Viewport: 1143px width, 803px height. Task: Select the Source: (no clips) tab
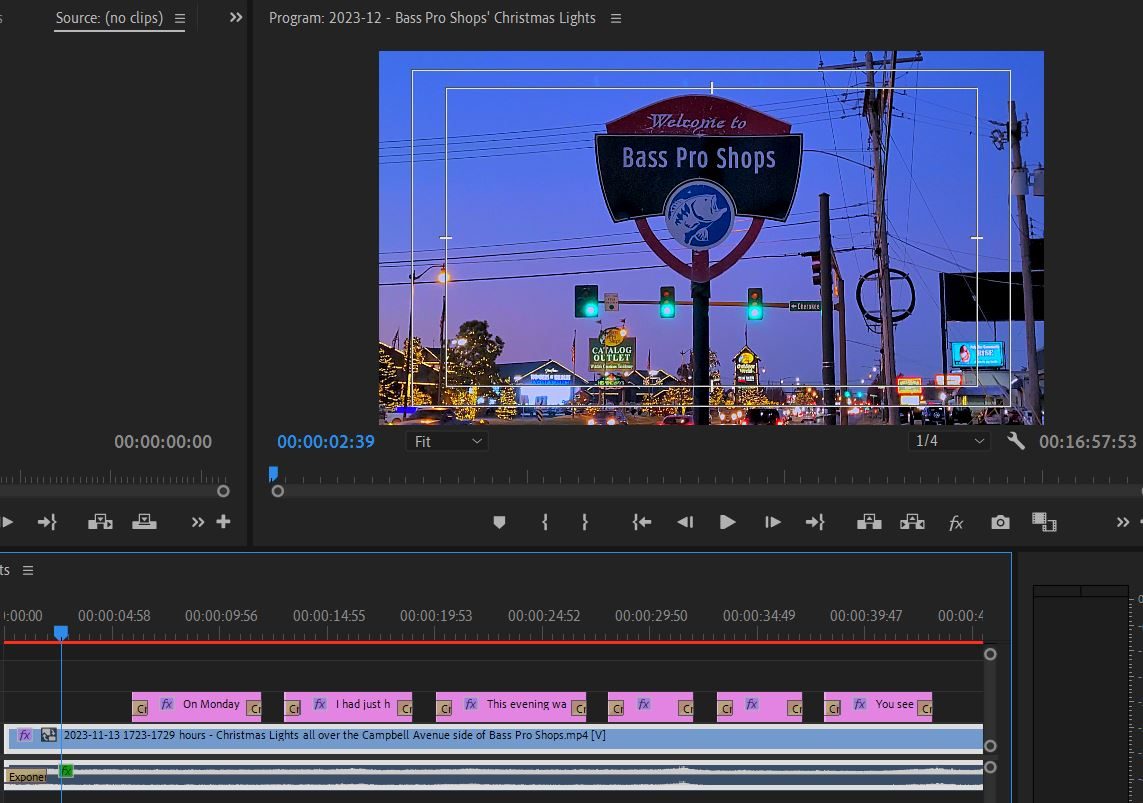(x=109, y=17)
